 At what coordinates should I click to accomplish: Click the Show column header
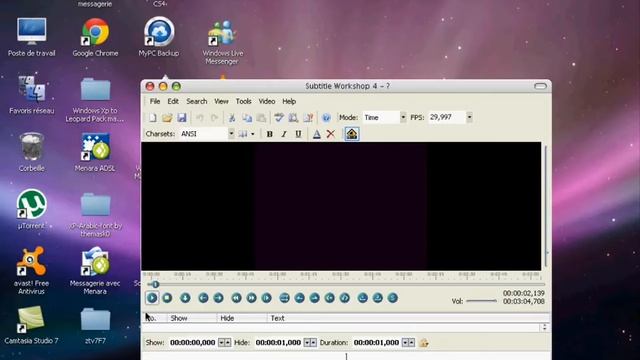[191, 318]
